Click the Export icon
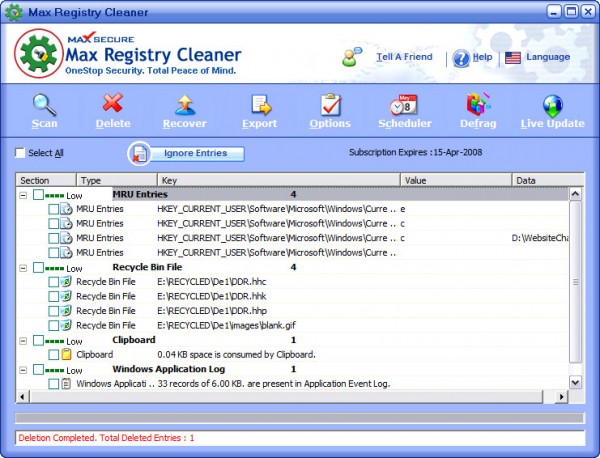The height and width of the screenshot is (458, 600). [260, 105]
